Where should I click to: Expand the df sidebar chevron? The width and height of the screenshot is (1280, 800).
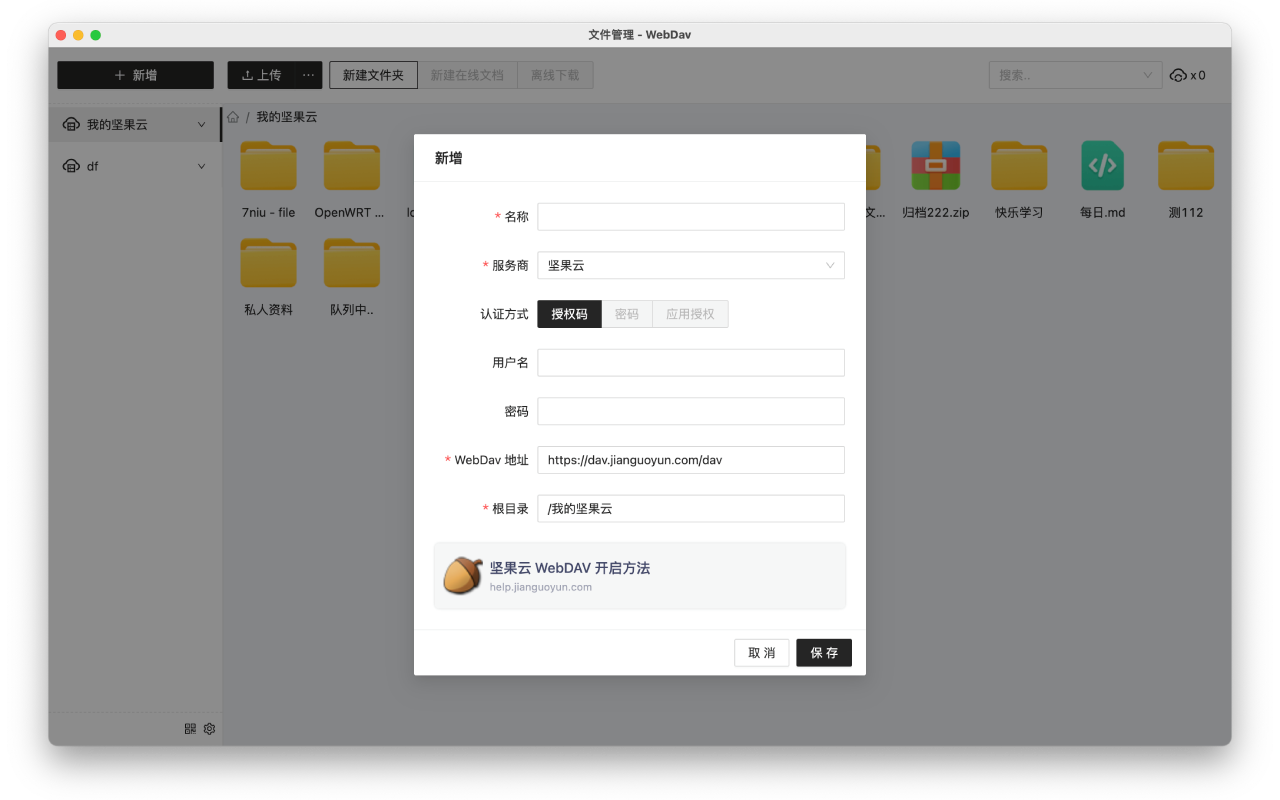[x=201, y=166]
